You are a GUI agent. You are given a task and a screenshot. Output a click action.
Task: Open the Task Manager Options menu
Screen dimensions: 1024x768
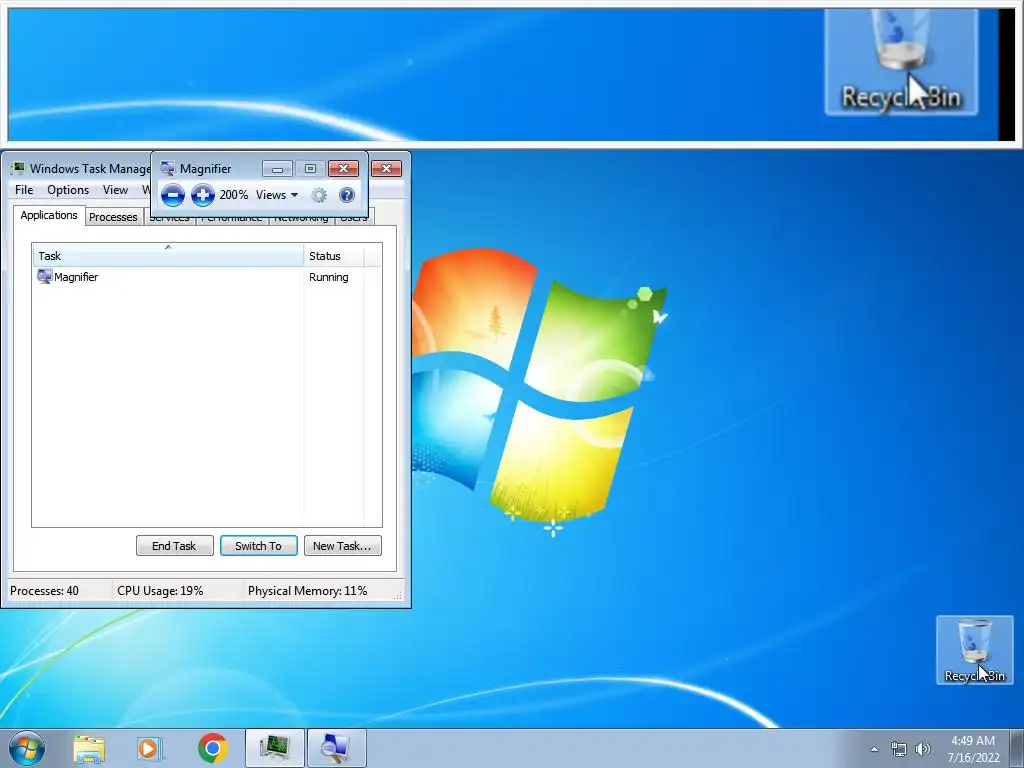[68, 190]
